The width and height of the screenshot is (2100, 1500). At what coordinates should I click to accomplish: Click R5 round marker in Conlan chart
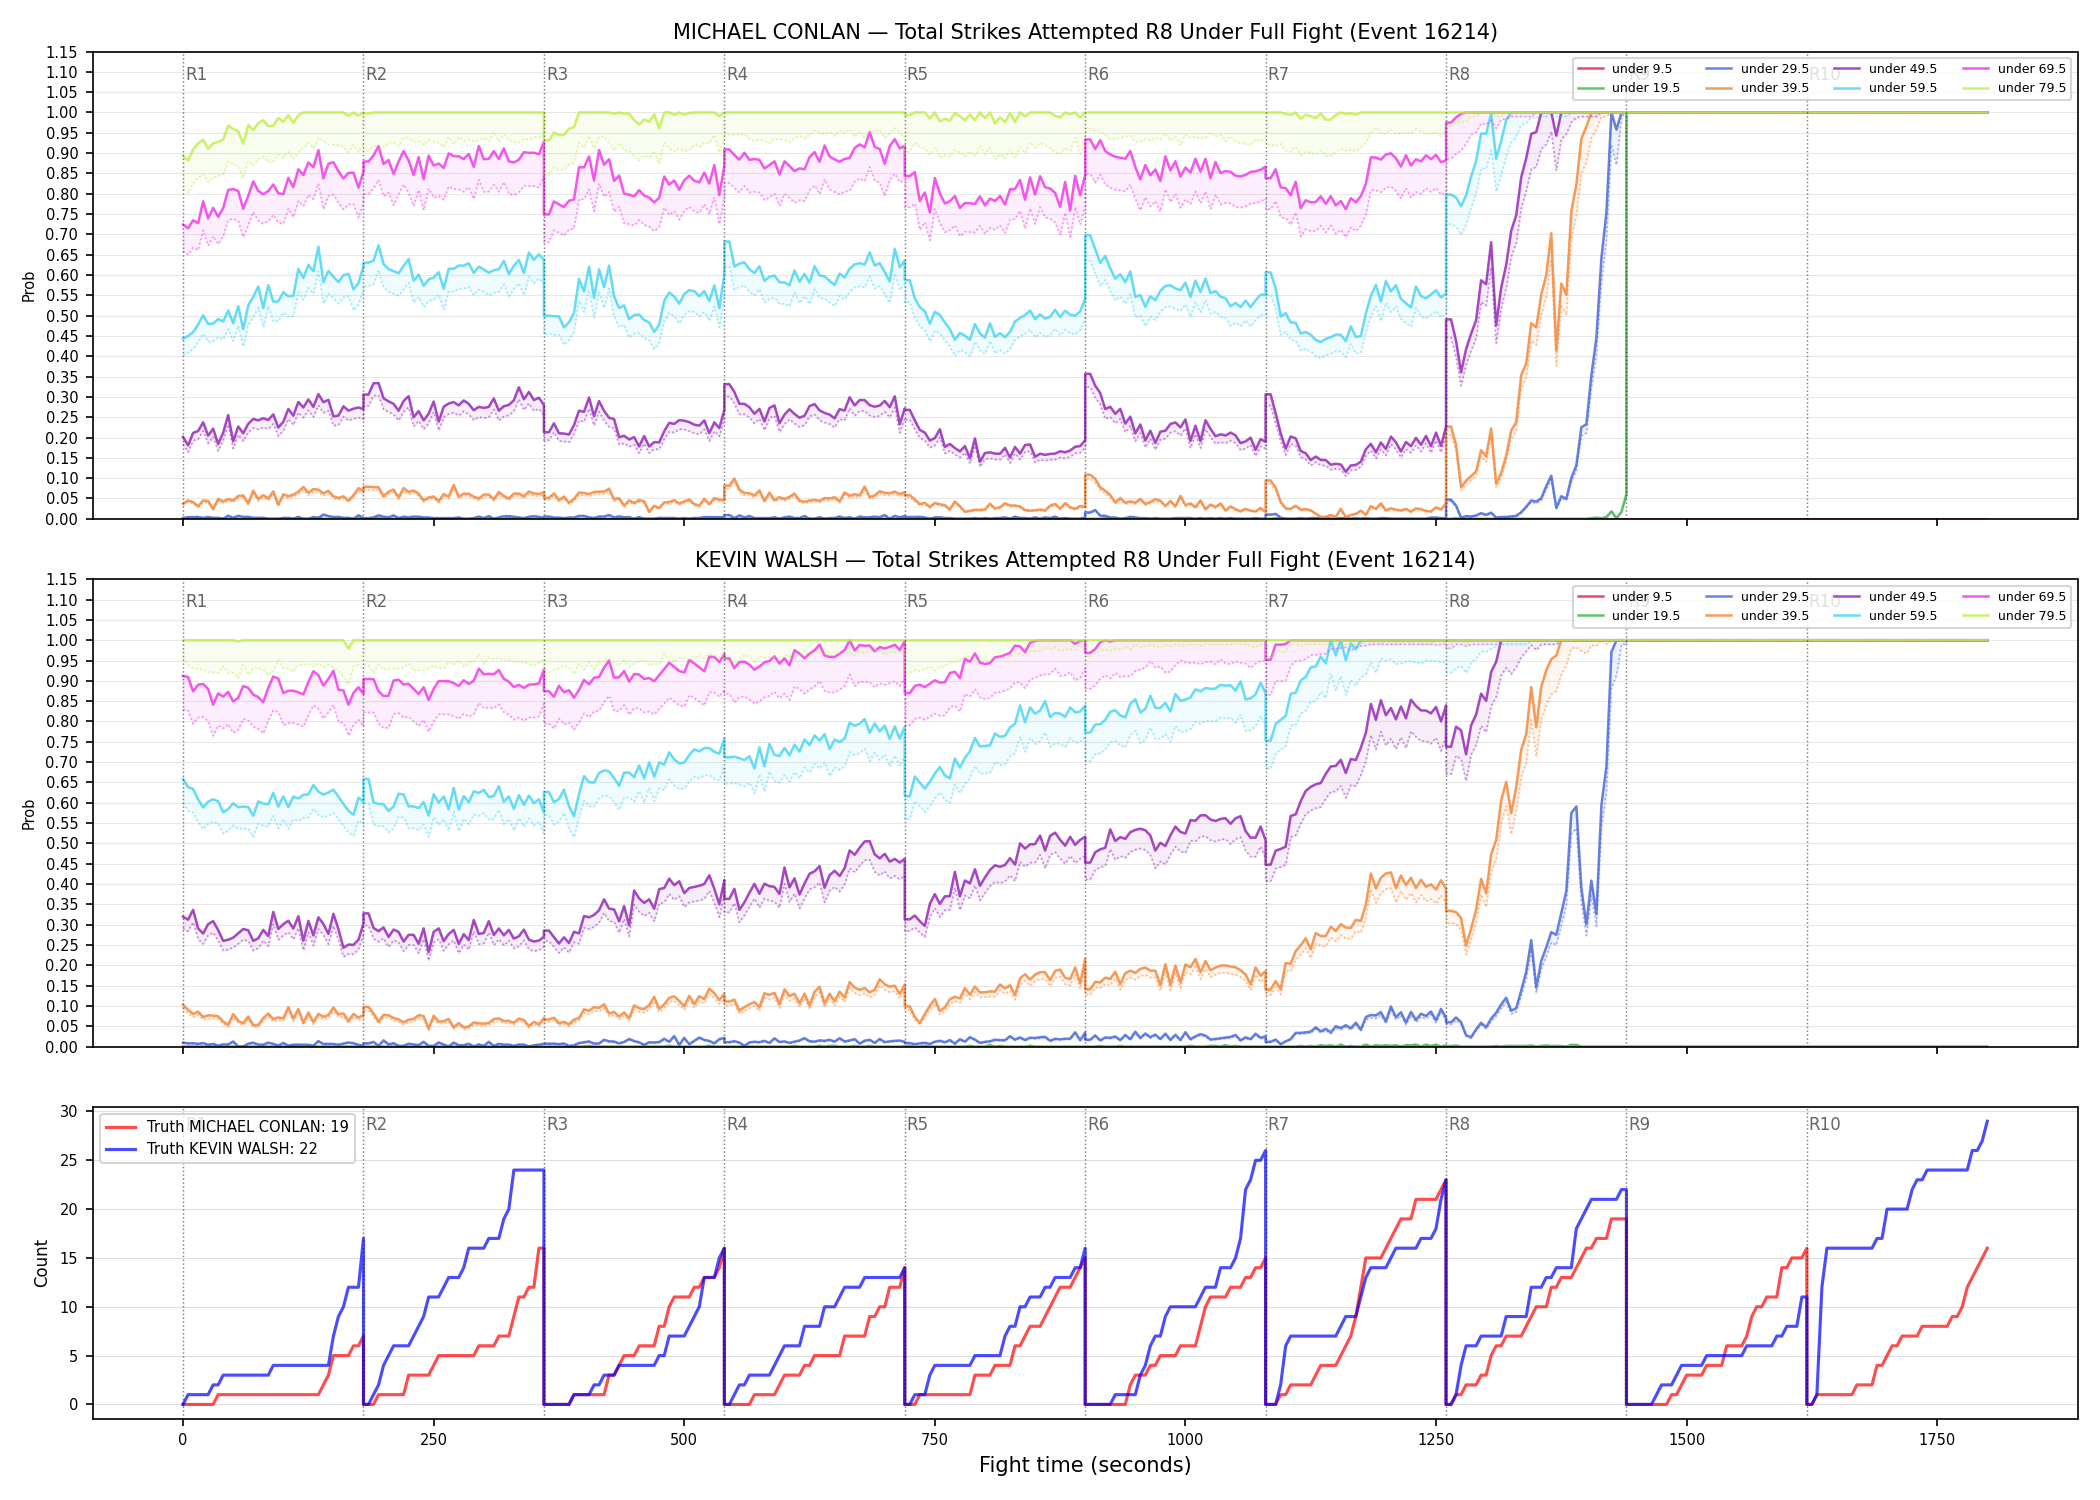(917, 74)
